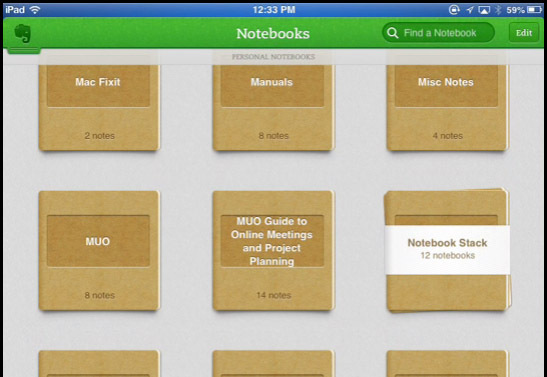
Task: Tap the location services arrow icon
Action: click(x=470, y=10)
